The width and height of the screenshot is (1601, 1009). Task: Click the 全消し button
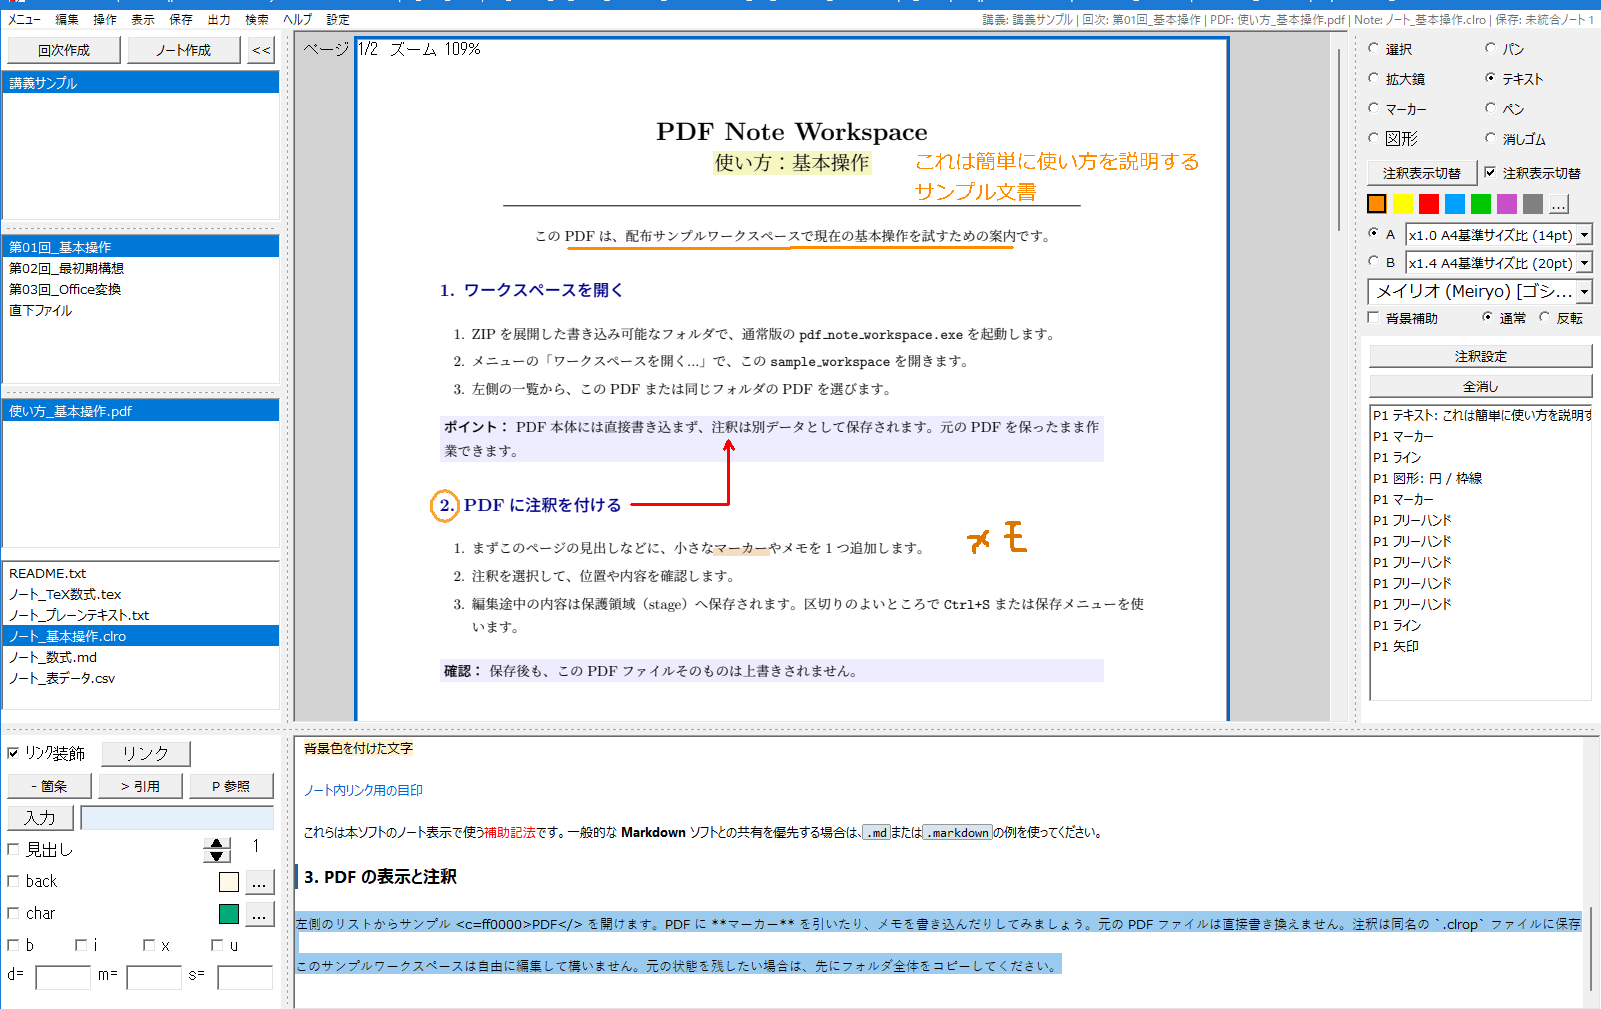click(x=1480, y=386)
